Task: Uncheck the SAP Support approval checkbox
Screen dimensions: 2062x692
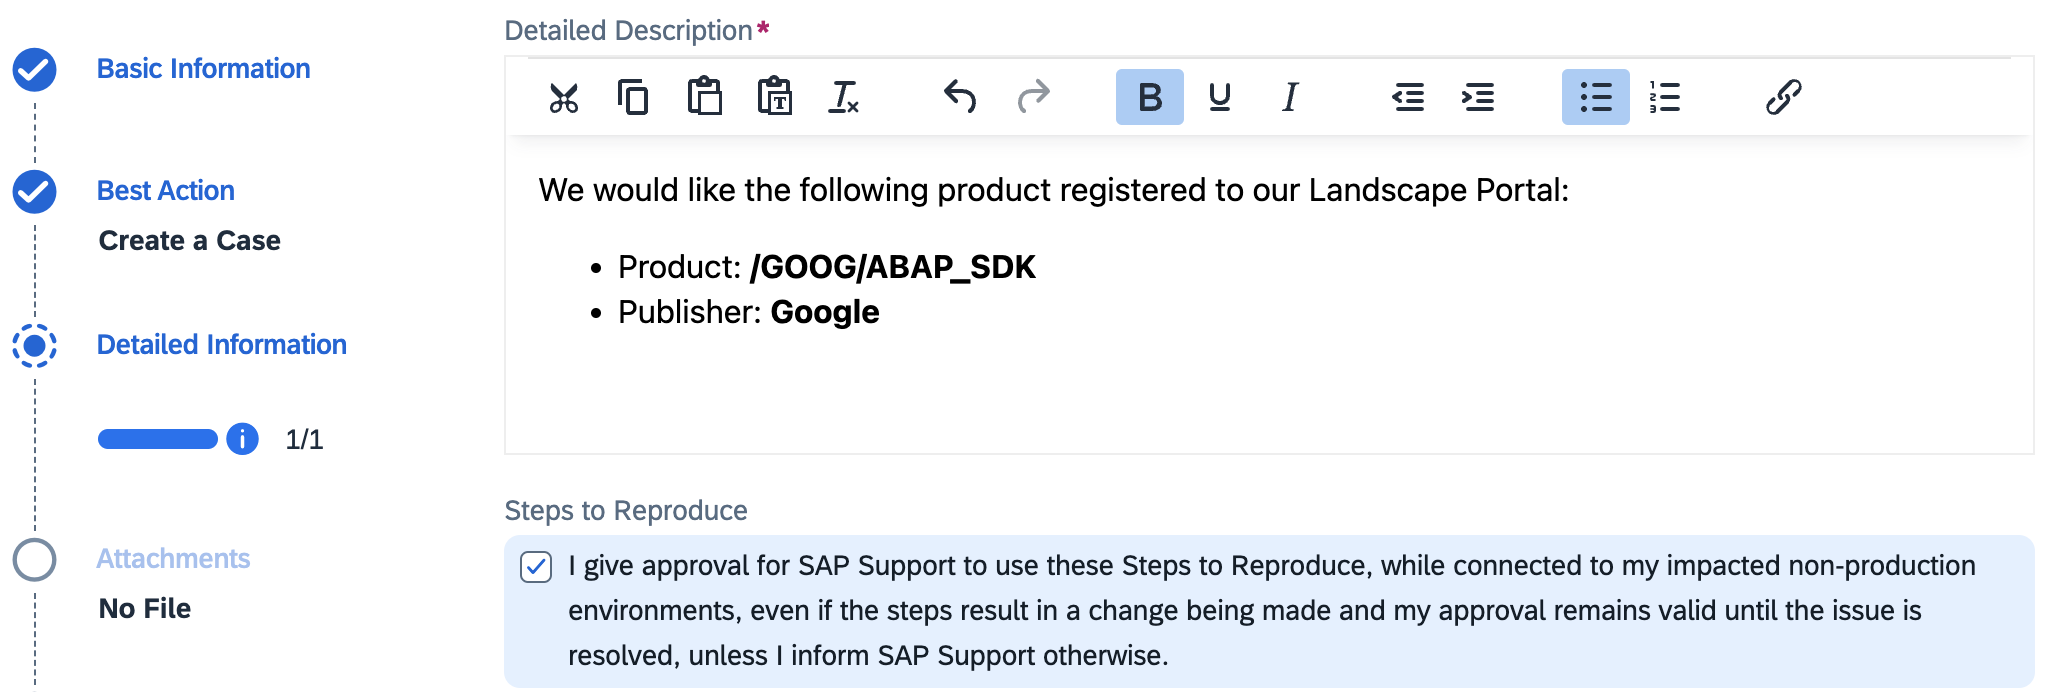Action: coord(537,566)
